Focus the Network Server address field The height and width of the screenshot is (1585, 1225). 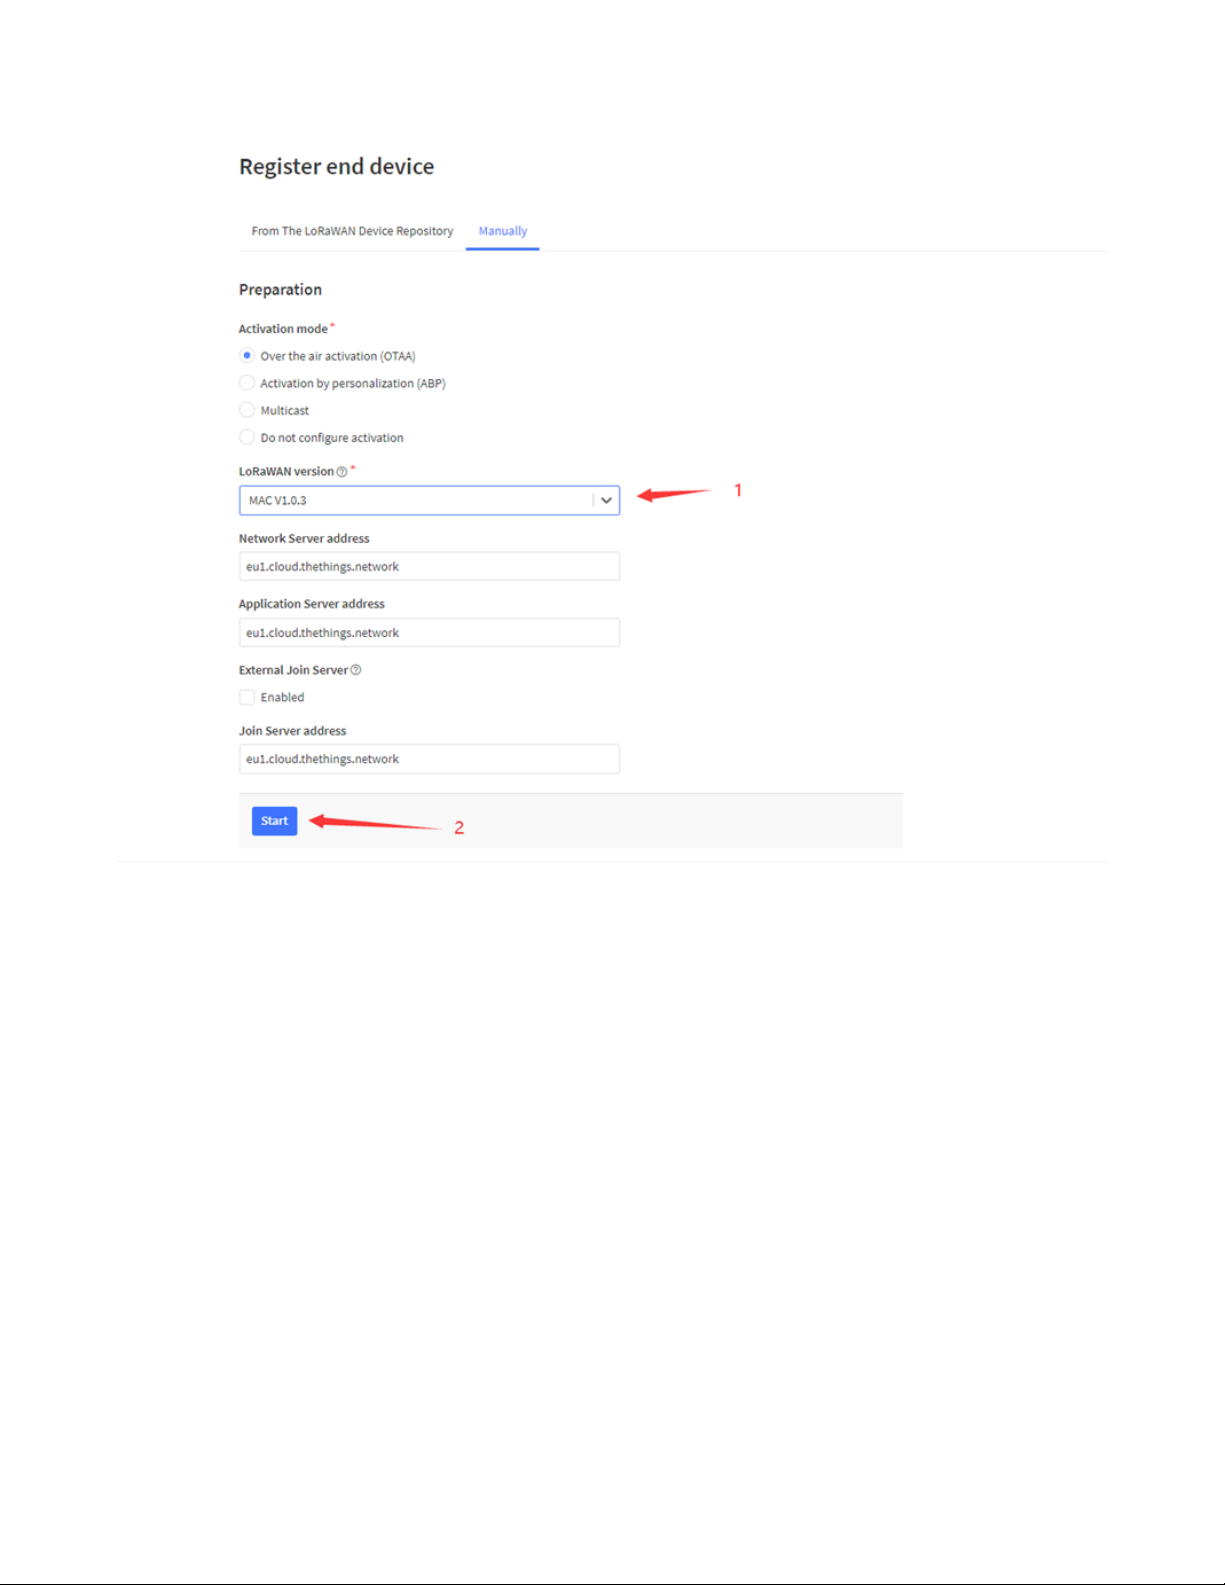coord(429,566)
